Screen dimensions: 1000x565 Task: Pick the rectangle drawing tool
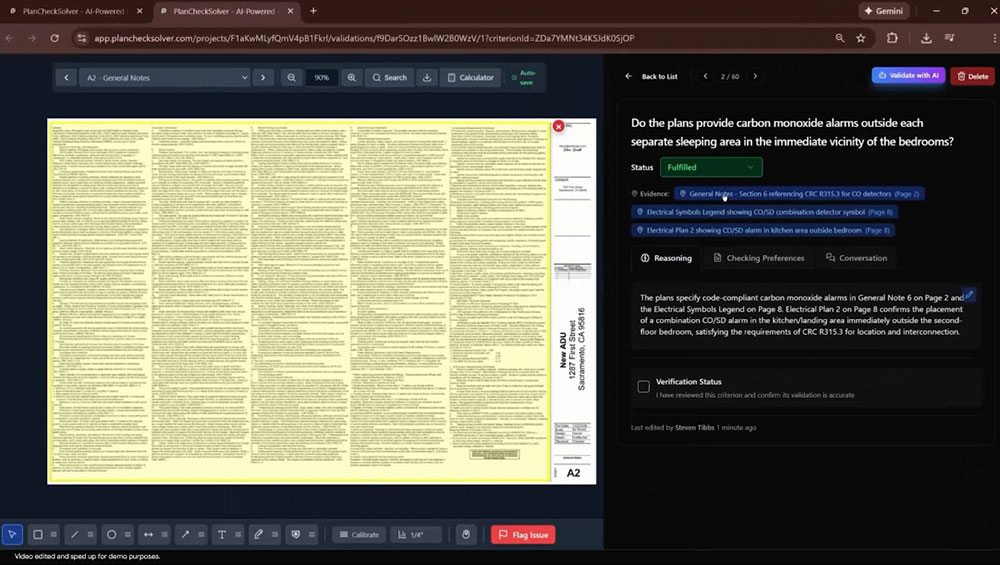(38, 535)
